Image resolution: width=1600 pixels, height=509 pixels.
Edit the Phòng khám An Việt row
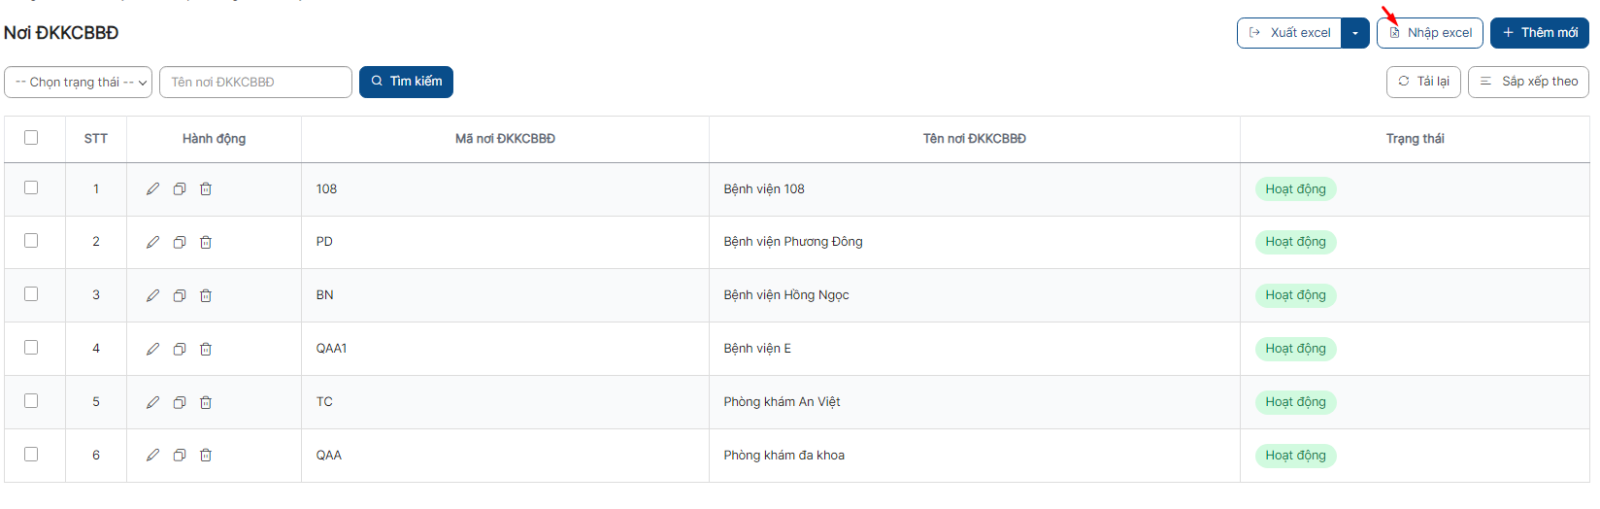tap(153, 402)
